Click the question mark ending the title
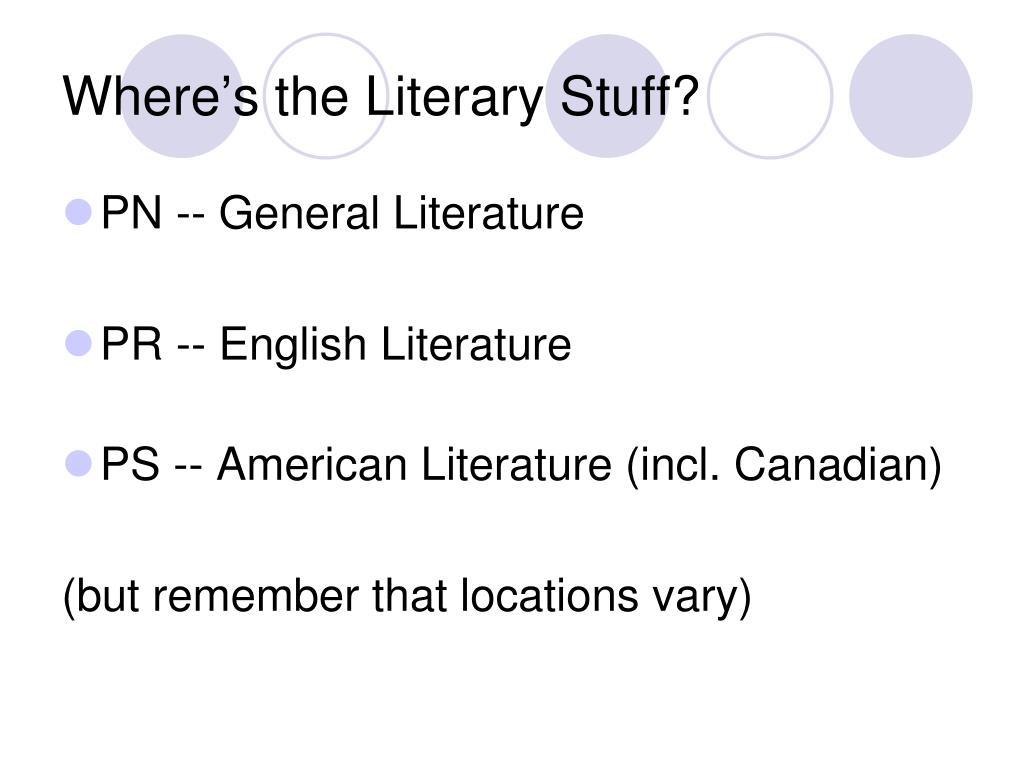1024x768 pixels. point(686,96)
